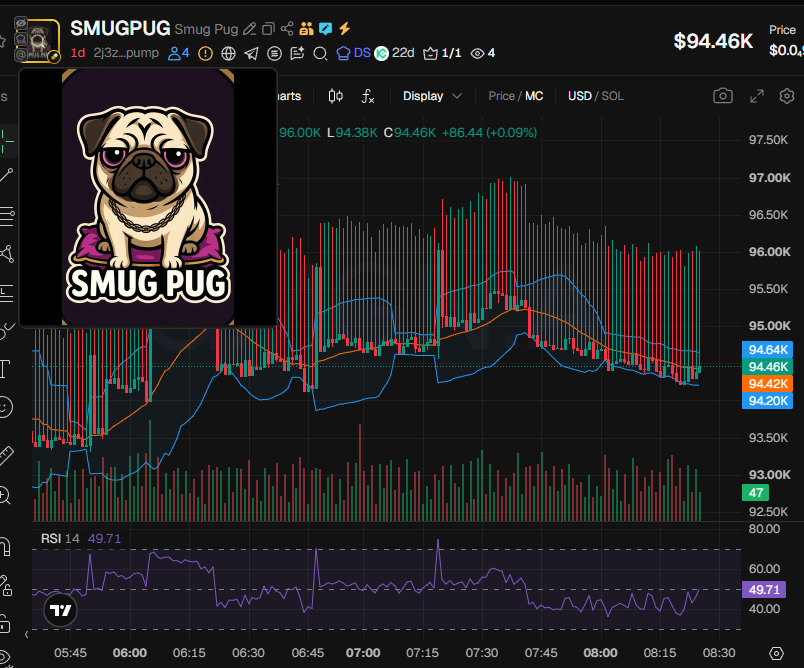
Task: Click the enlarged Smug Pug image preview
Action: [x=148, y=197]
